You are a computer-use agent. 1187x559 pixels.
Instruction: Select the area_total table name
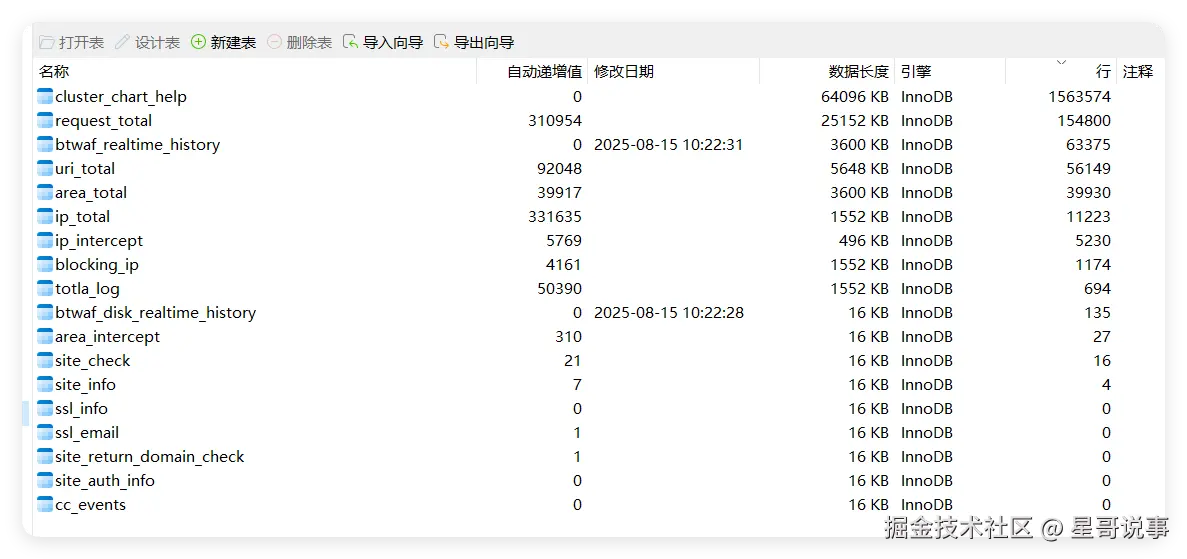coord(91,193)
